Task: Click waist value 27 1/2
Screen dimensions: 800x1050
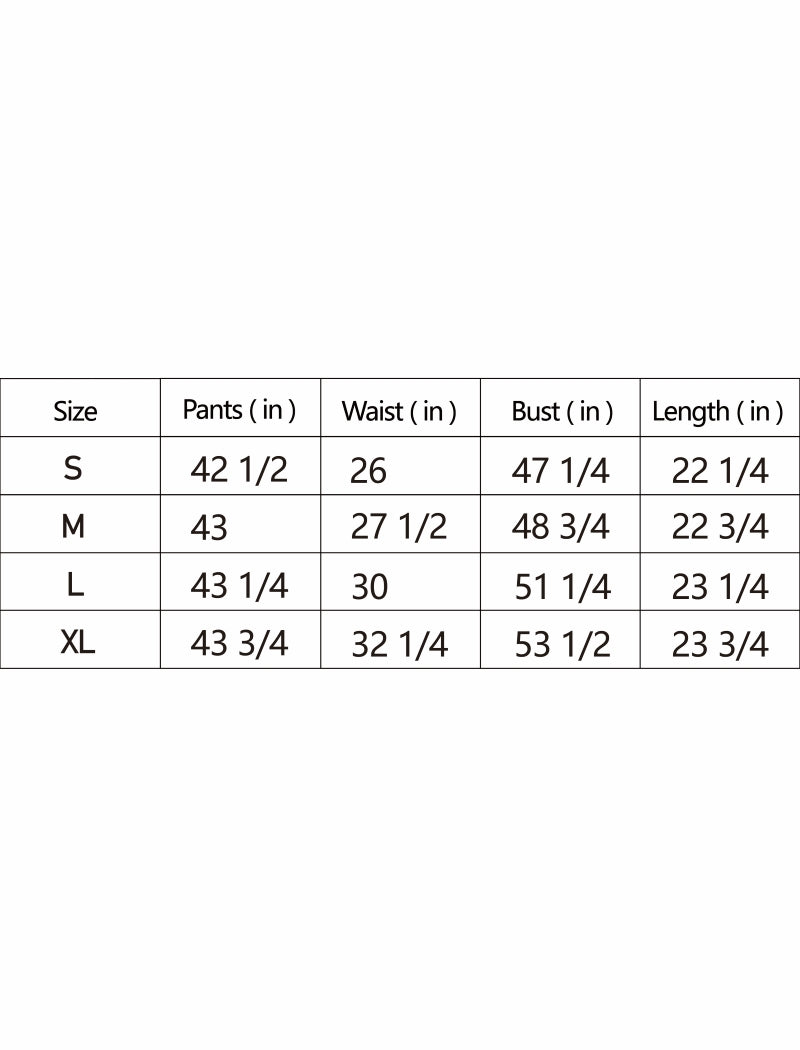Action: [x=399, y=527]
